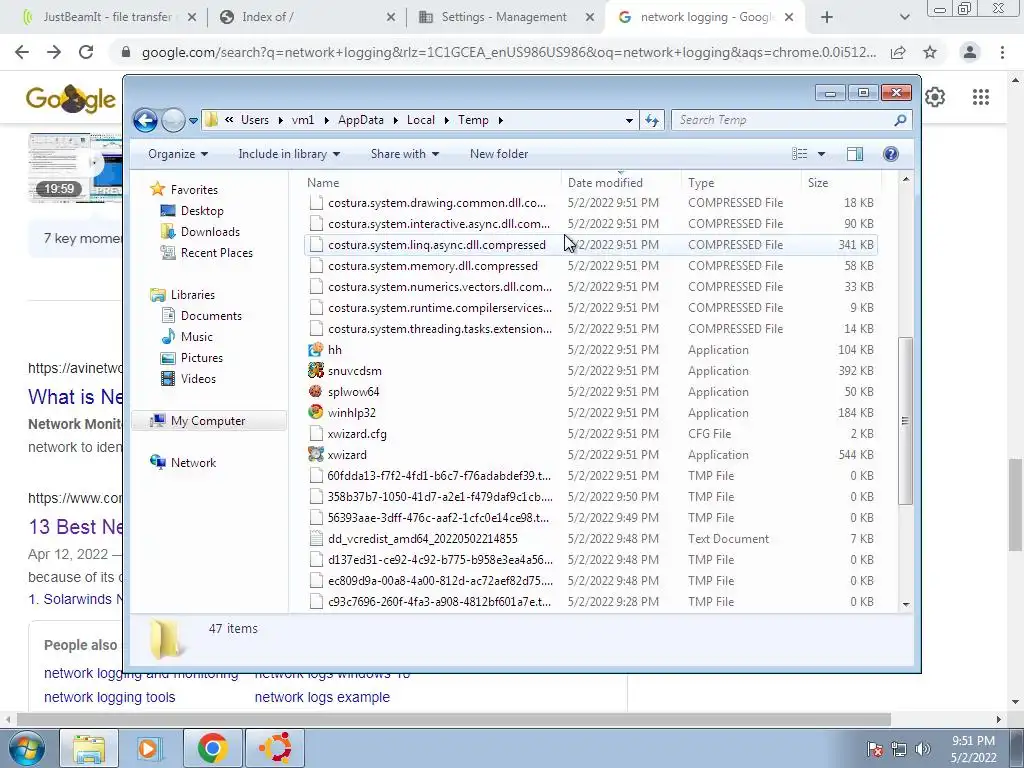Open Music library
1024x768 pixels.
coord(196,337)
